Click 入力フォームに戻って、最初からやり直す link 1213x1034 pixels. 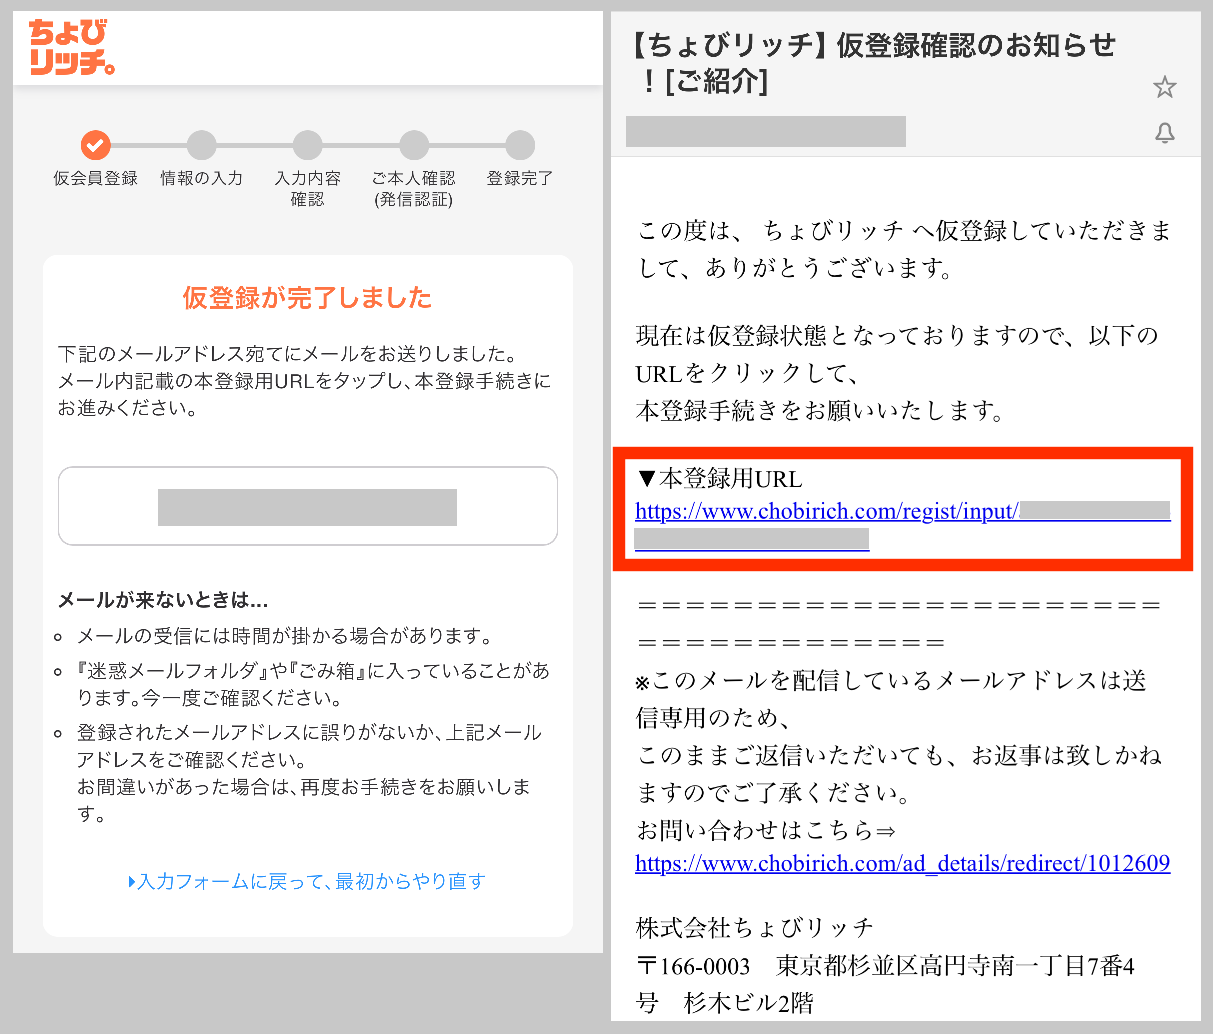307,881
